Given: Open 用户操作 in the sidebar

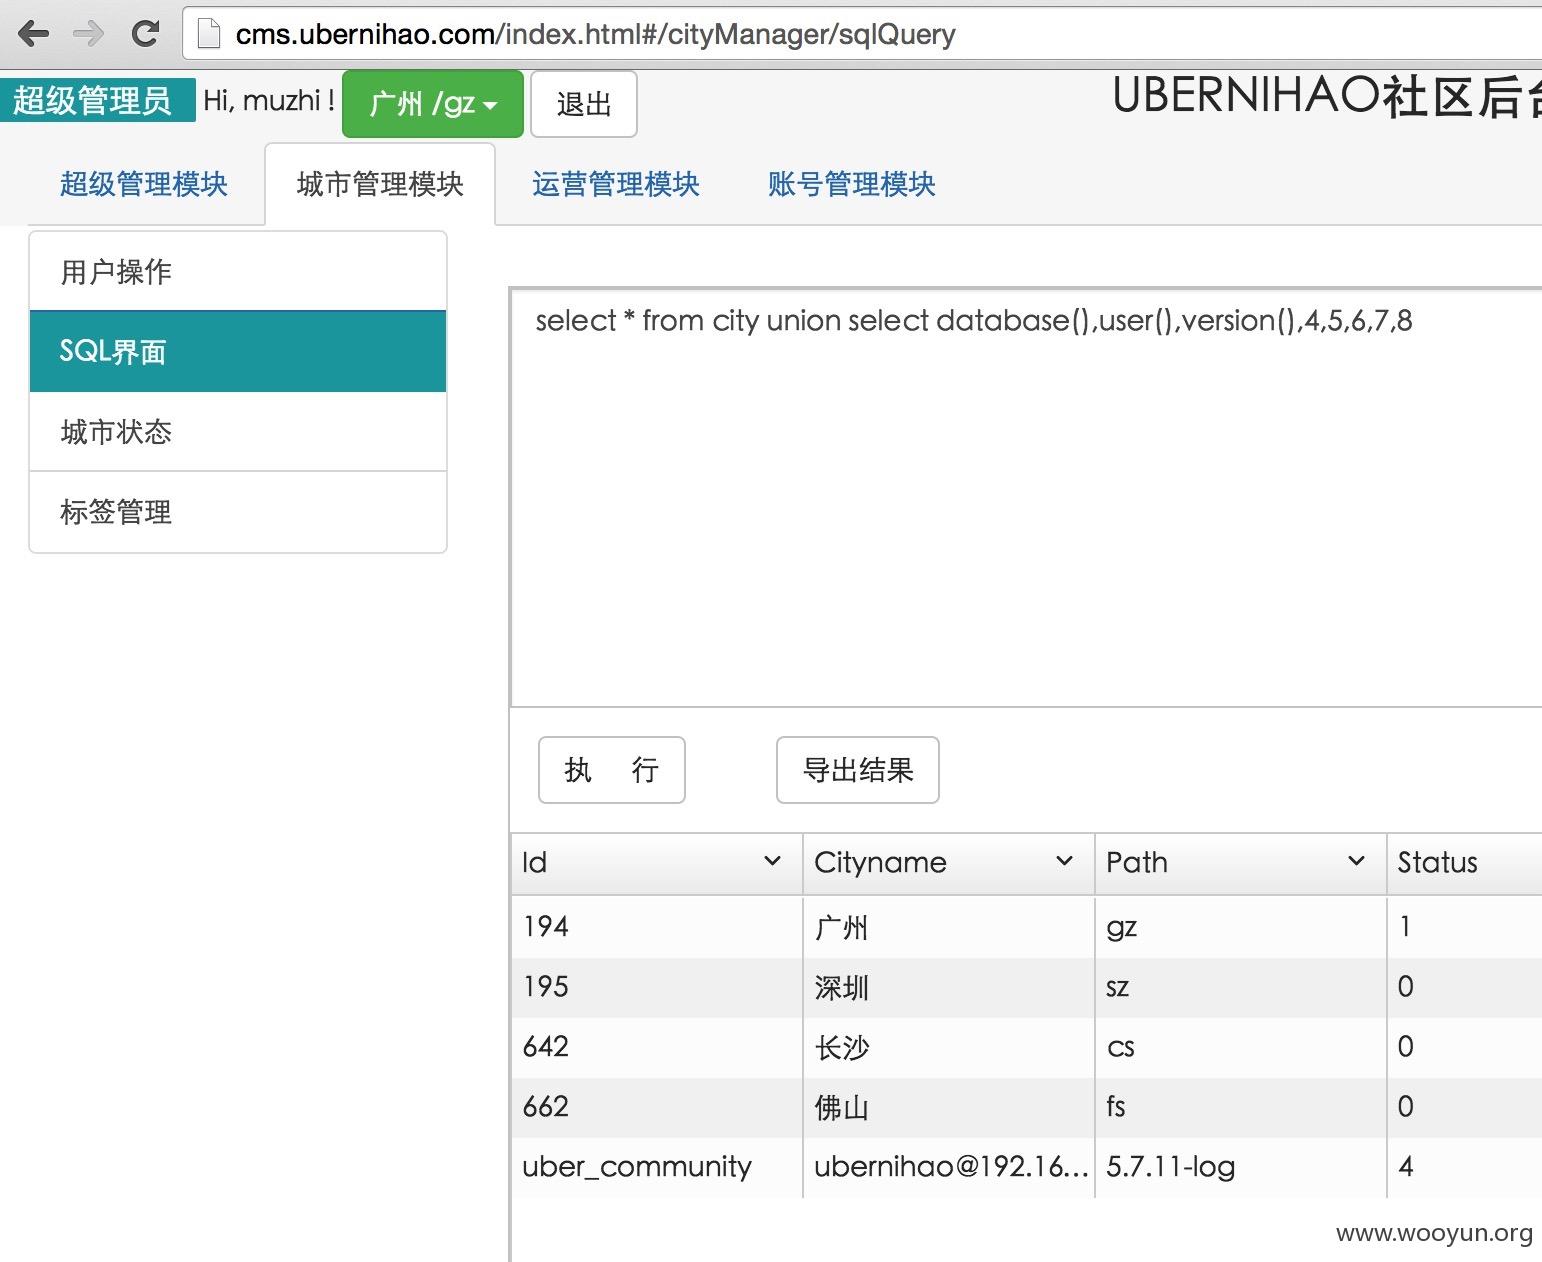Looking at the screenshot, I should (x=238, y=271).
